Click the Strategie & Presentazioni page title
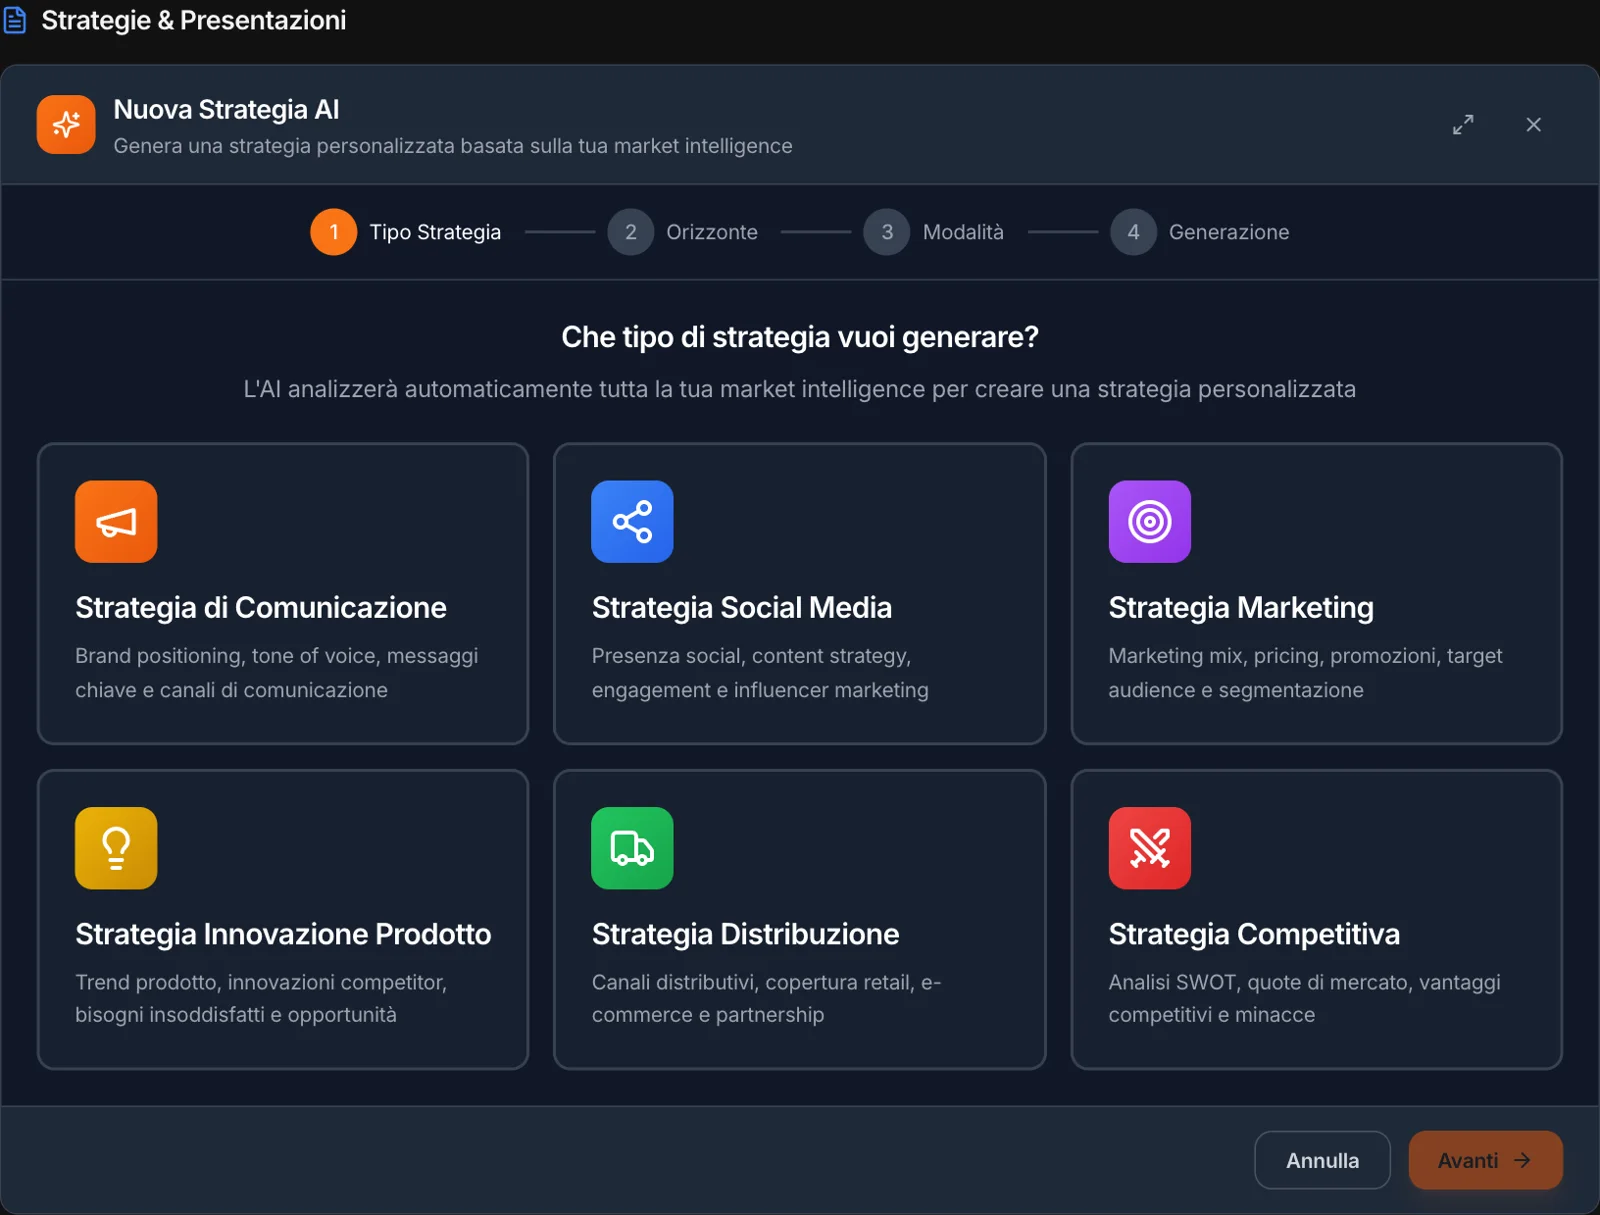The height and width of the screenshot is (1215, 1600). tap(194, 20)
